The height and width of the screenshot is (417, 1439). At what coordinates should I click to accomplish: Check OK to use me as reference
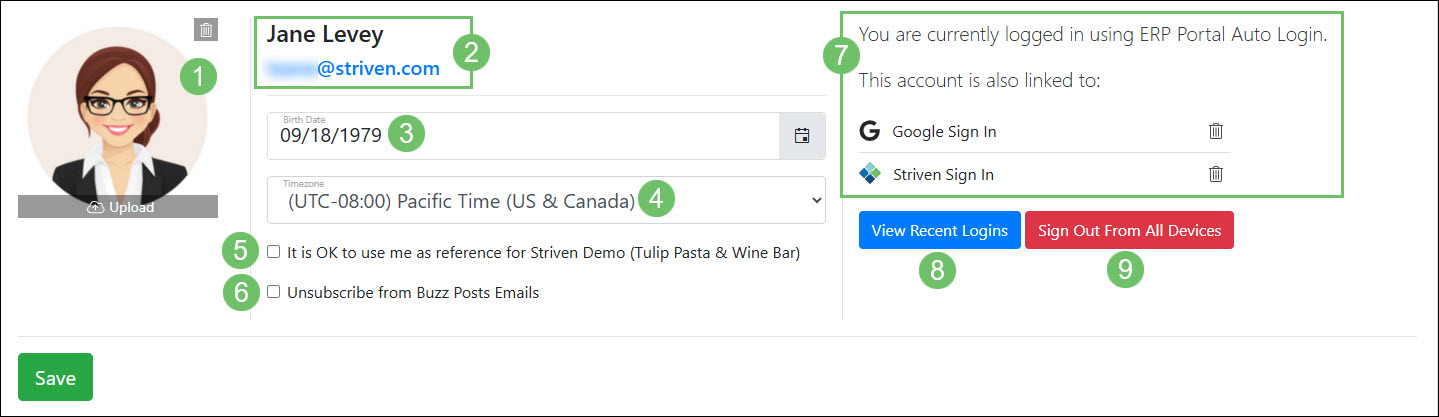tap(273, 252)
